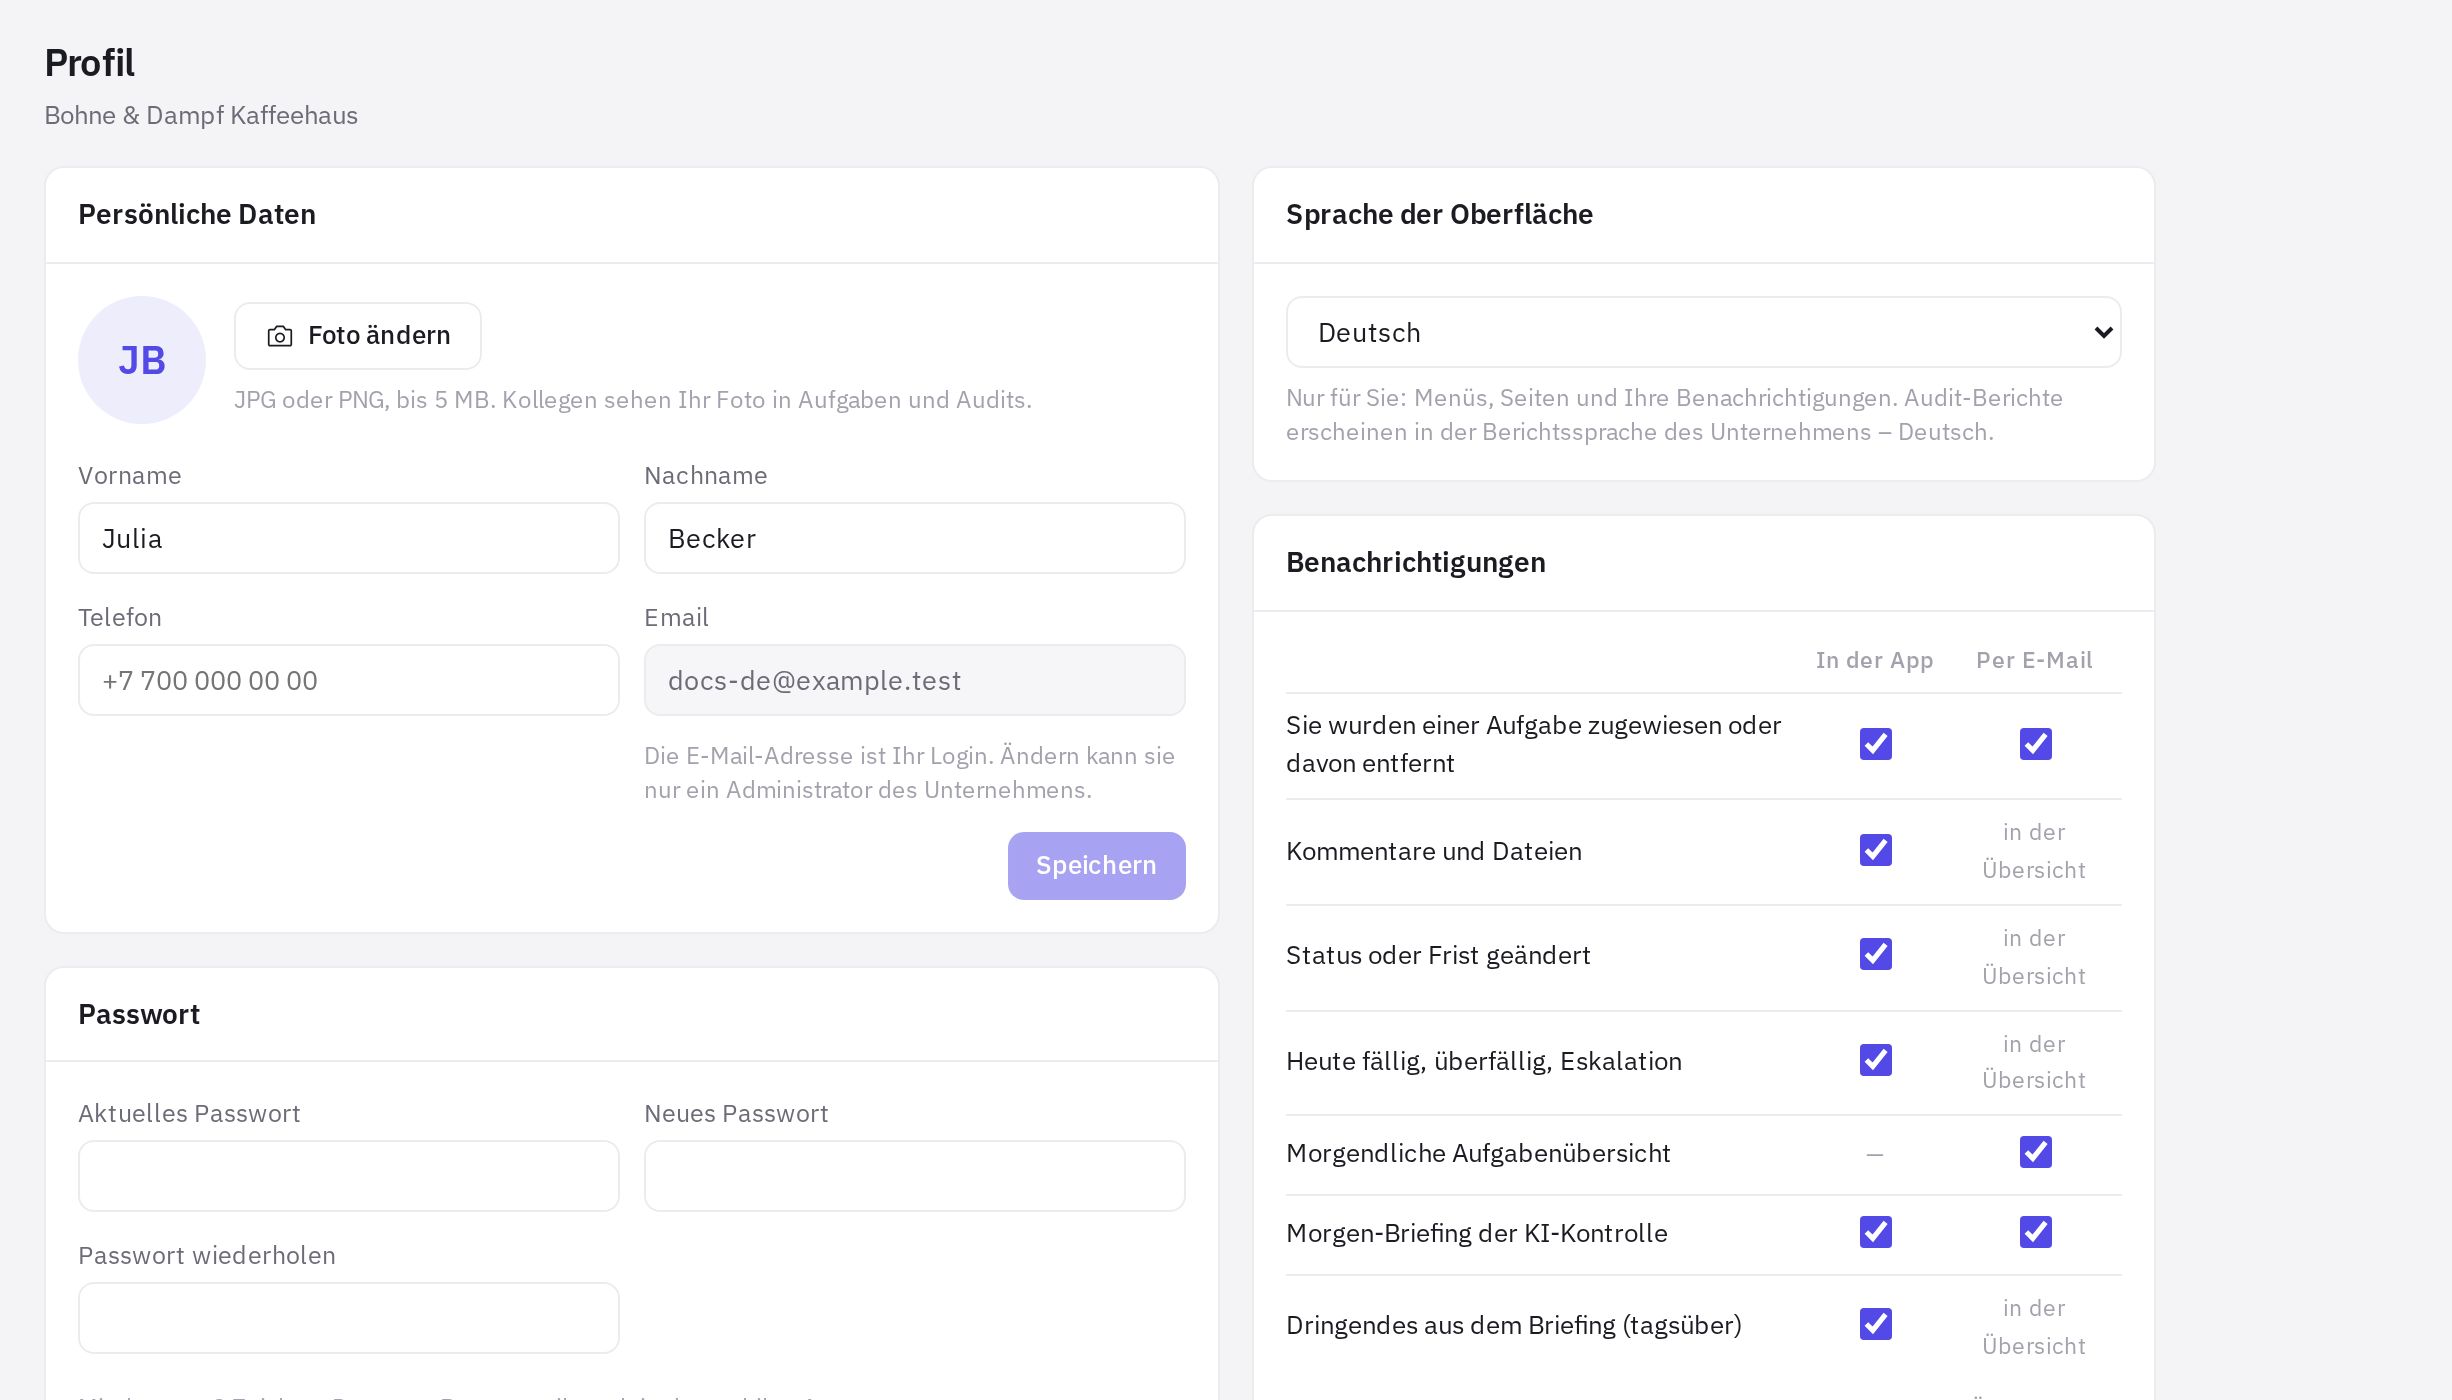Screen dimensions: 2452x1400
Task: Click the Passwort section heading
Action: [x=139, y=1014]
